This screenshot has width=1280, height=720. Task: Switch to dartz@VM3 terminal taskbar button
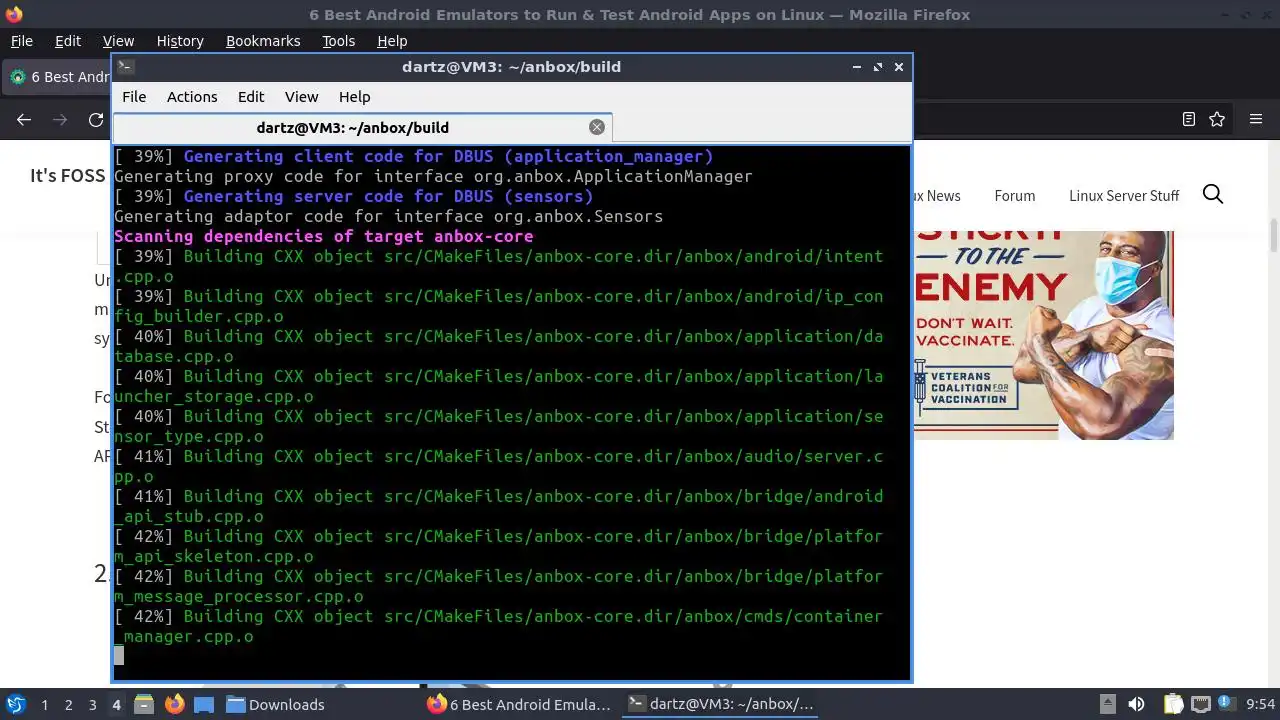click(x=720, y=704)
